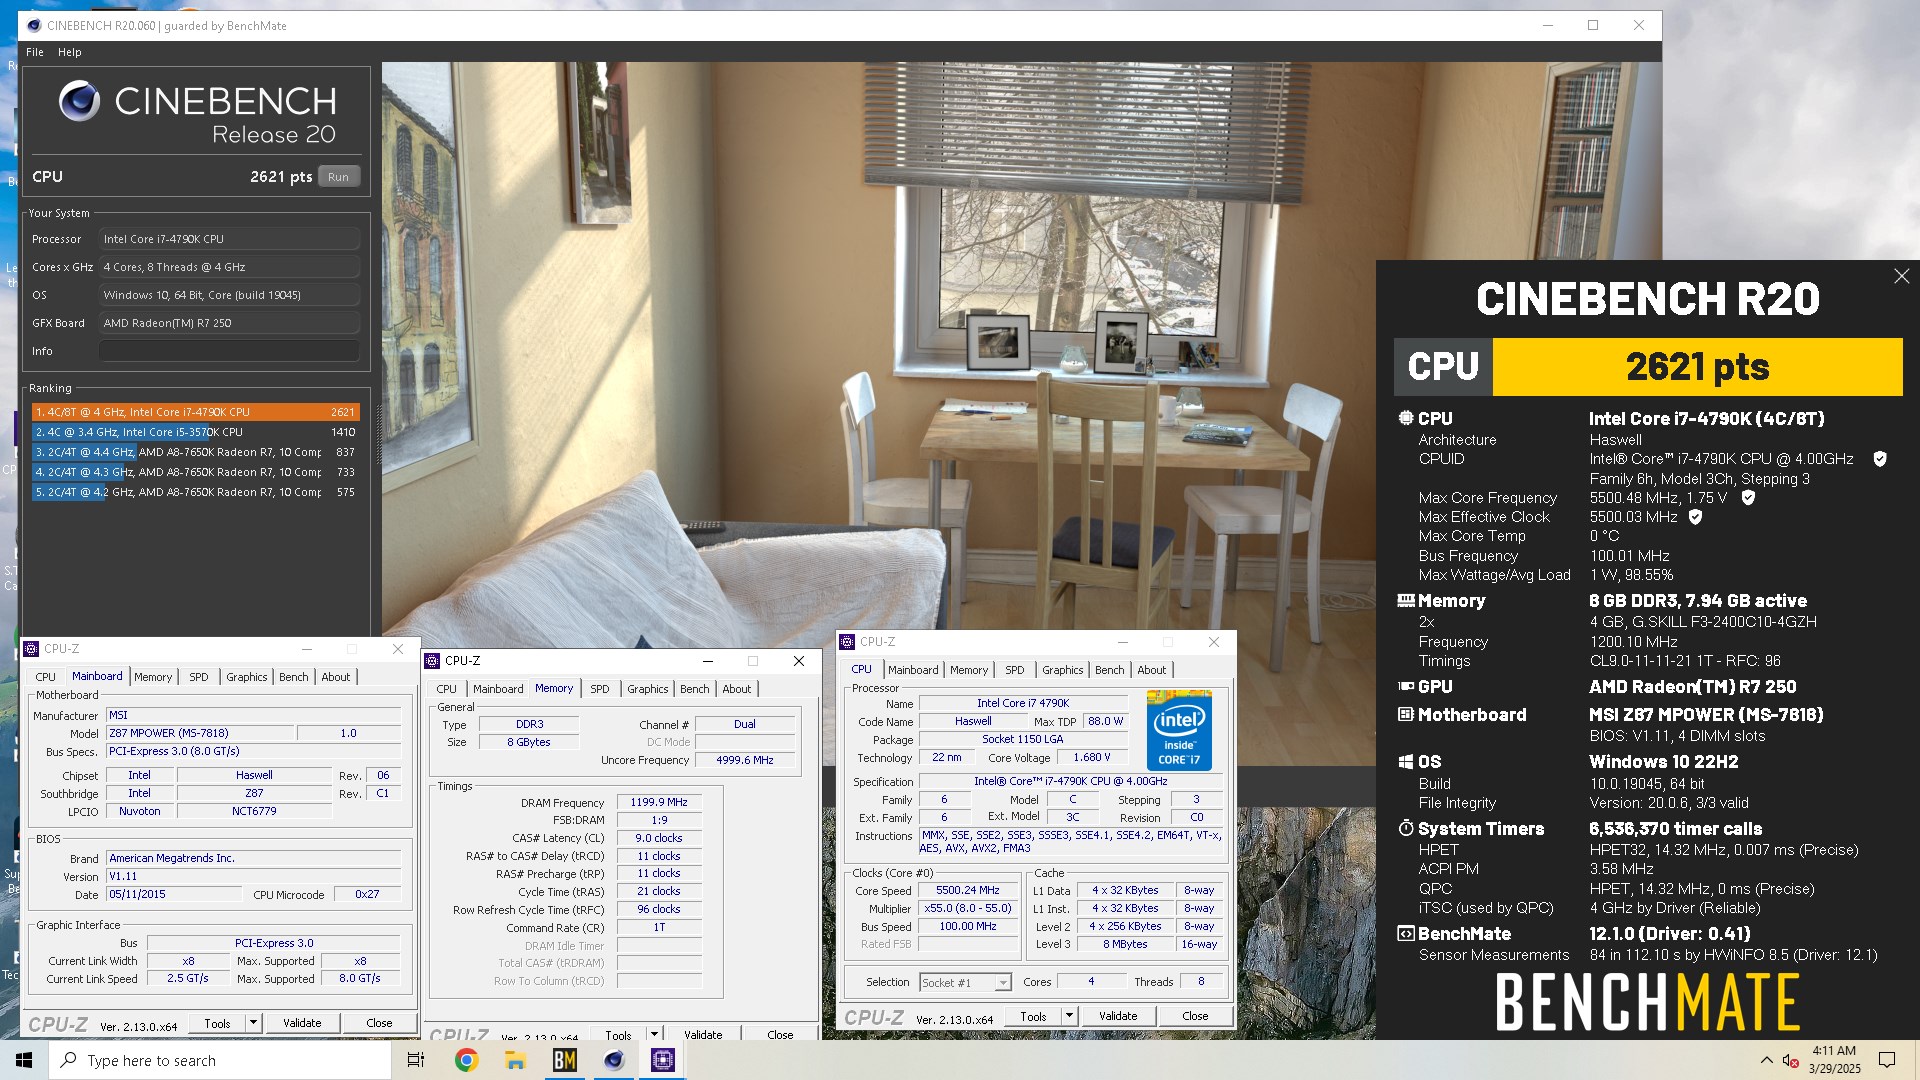
Task: Click Validate in Mainboard CPU-Z window
Action: click(x=302, y=1023)
